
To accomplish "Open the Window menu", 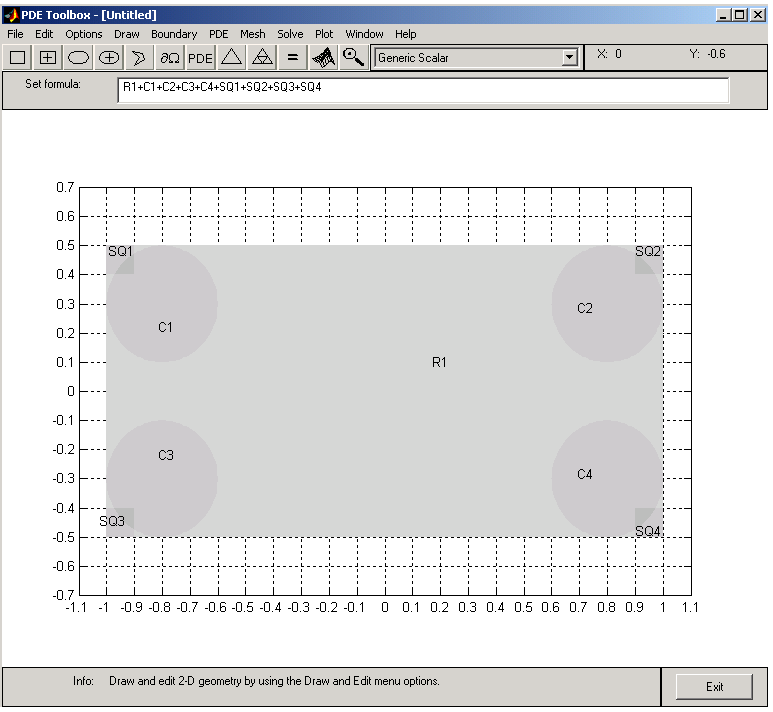I will tap(364, 34).
